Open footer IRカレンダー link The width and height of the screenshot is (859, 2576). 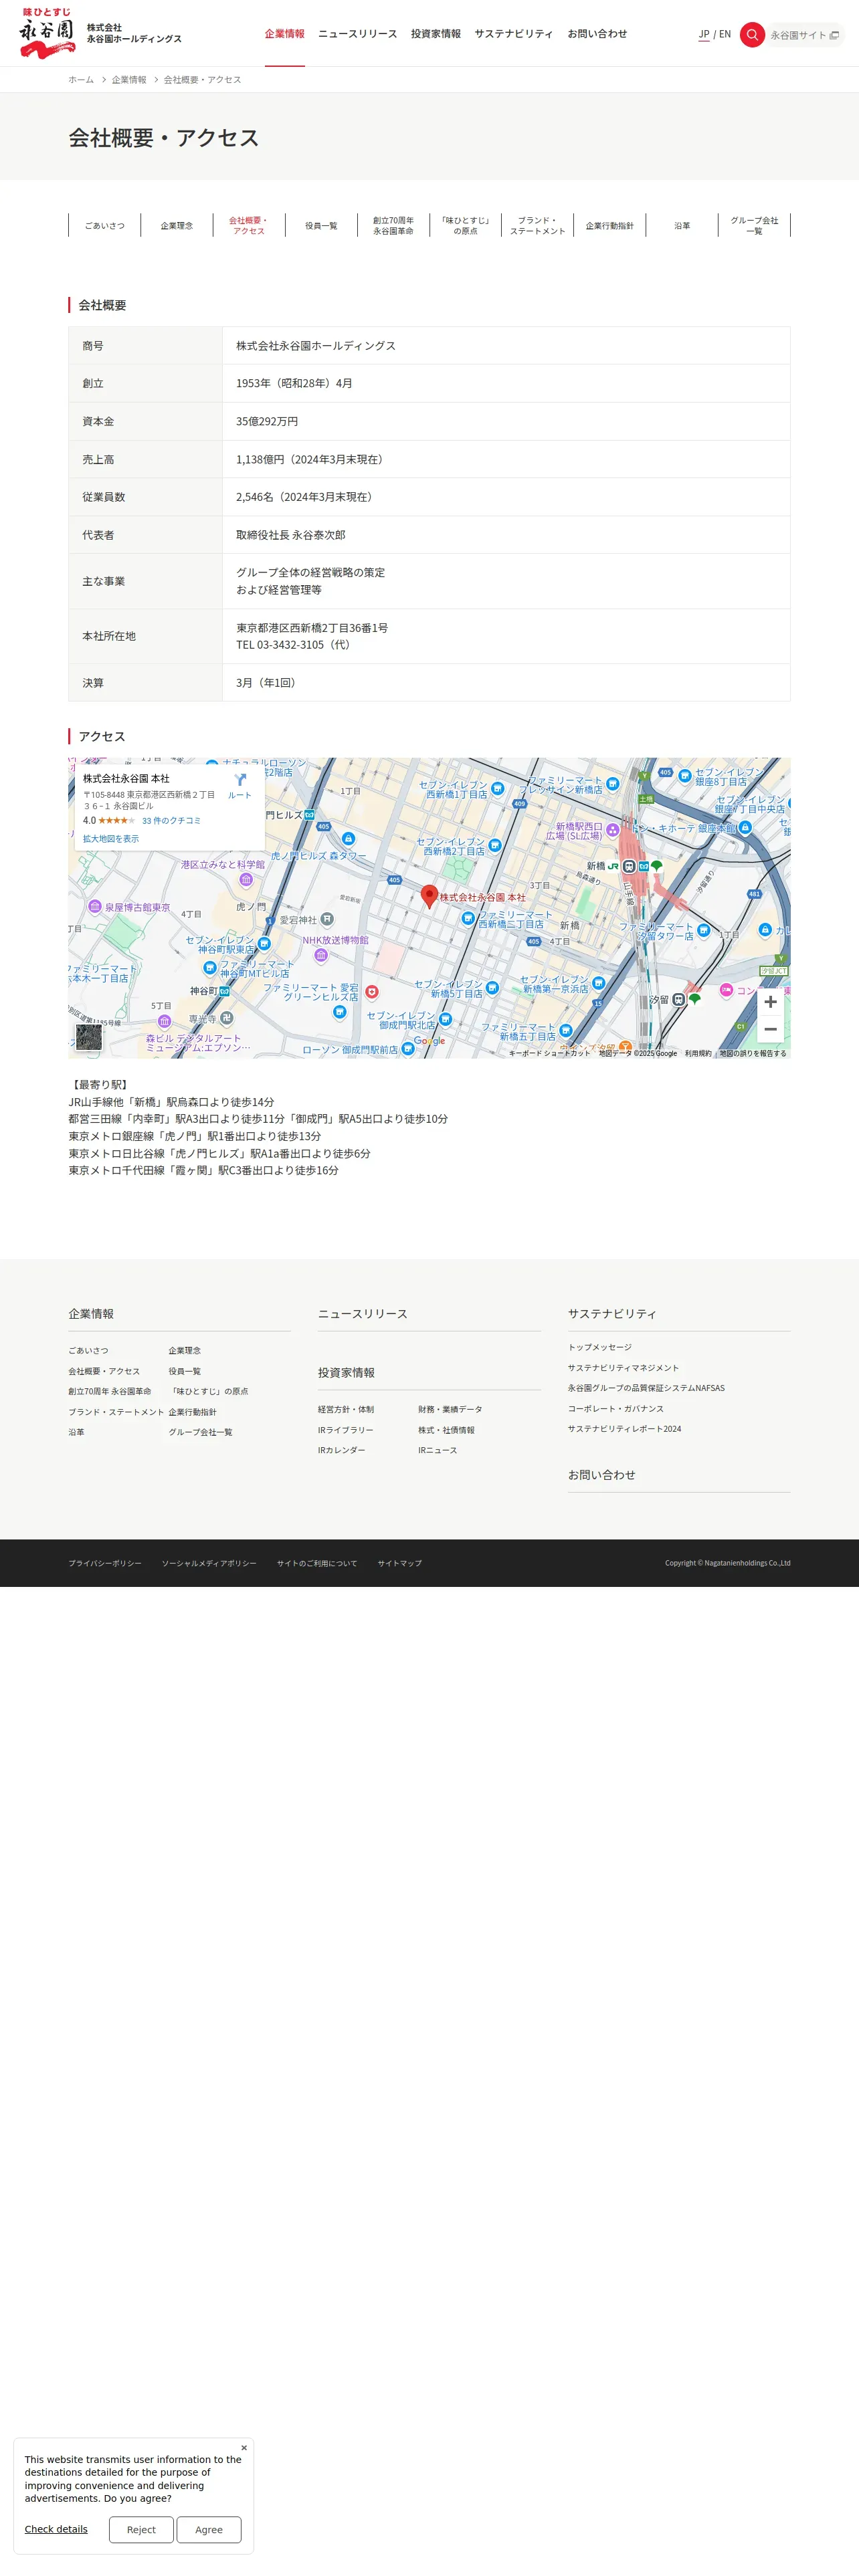[342, 1450]
